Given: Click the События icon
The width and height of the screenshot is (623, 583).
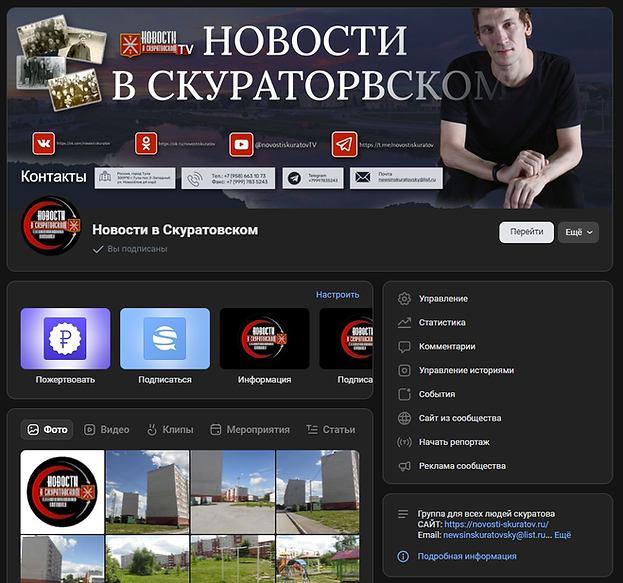Looking at the screenshot, I should [404, 394].
